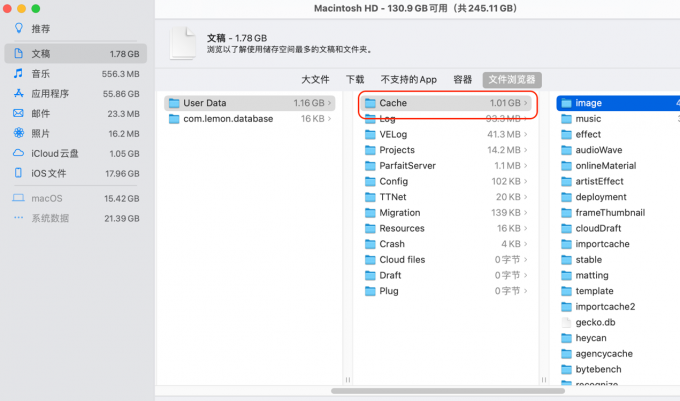Image resolution: width=680 pixels, height=401 pixels.
Task: Select the importcache folder row
Action: tap(618, 244)
